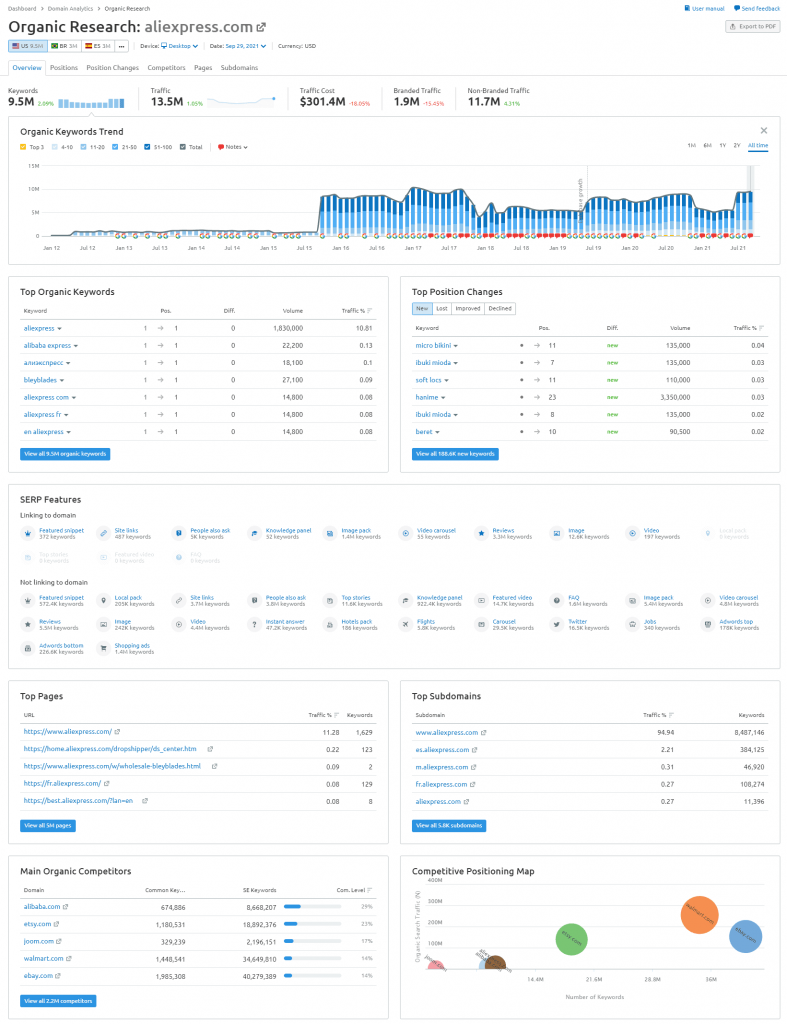Expand the beret keyword dropdown

[x=438, y=432]
